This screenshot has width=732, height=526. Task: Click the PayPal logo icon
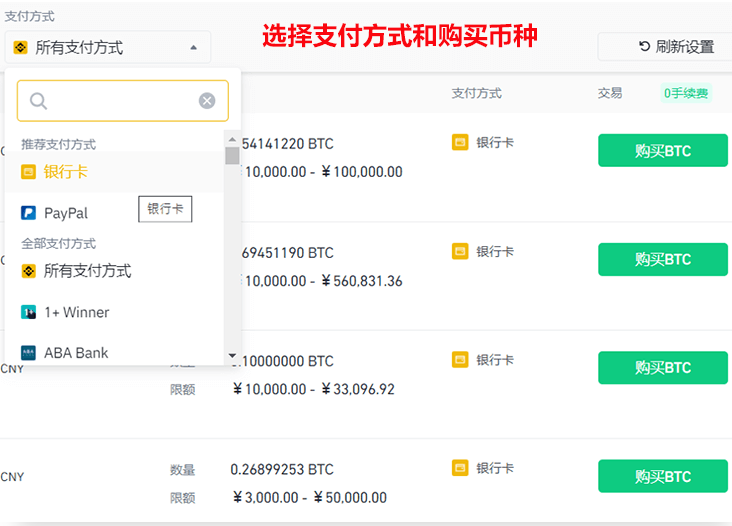pyautogui.click(x=29, y=213)
